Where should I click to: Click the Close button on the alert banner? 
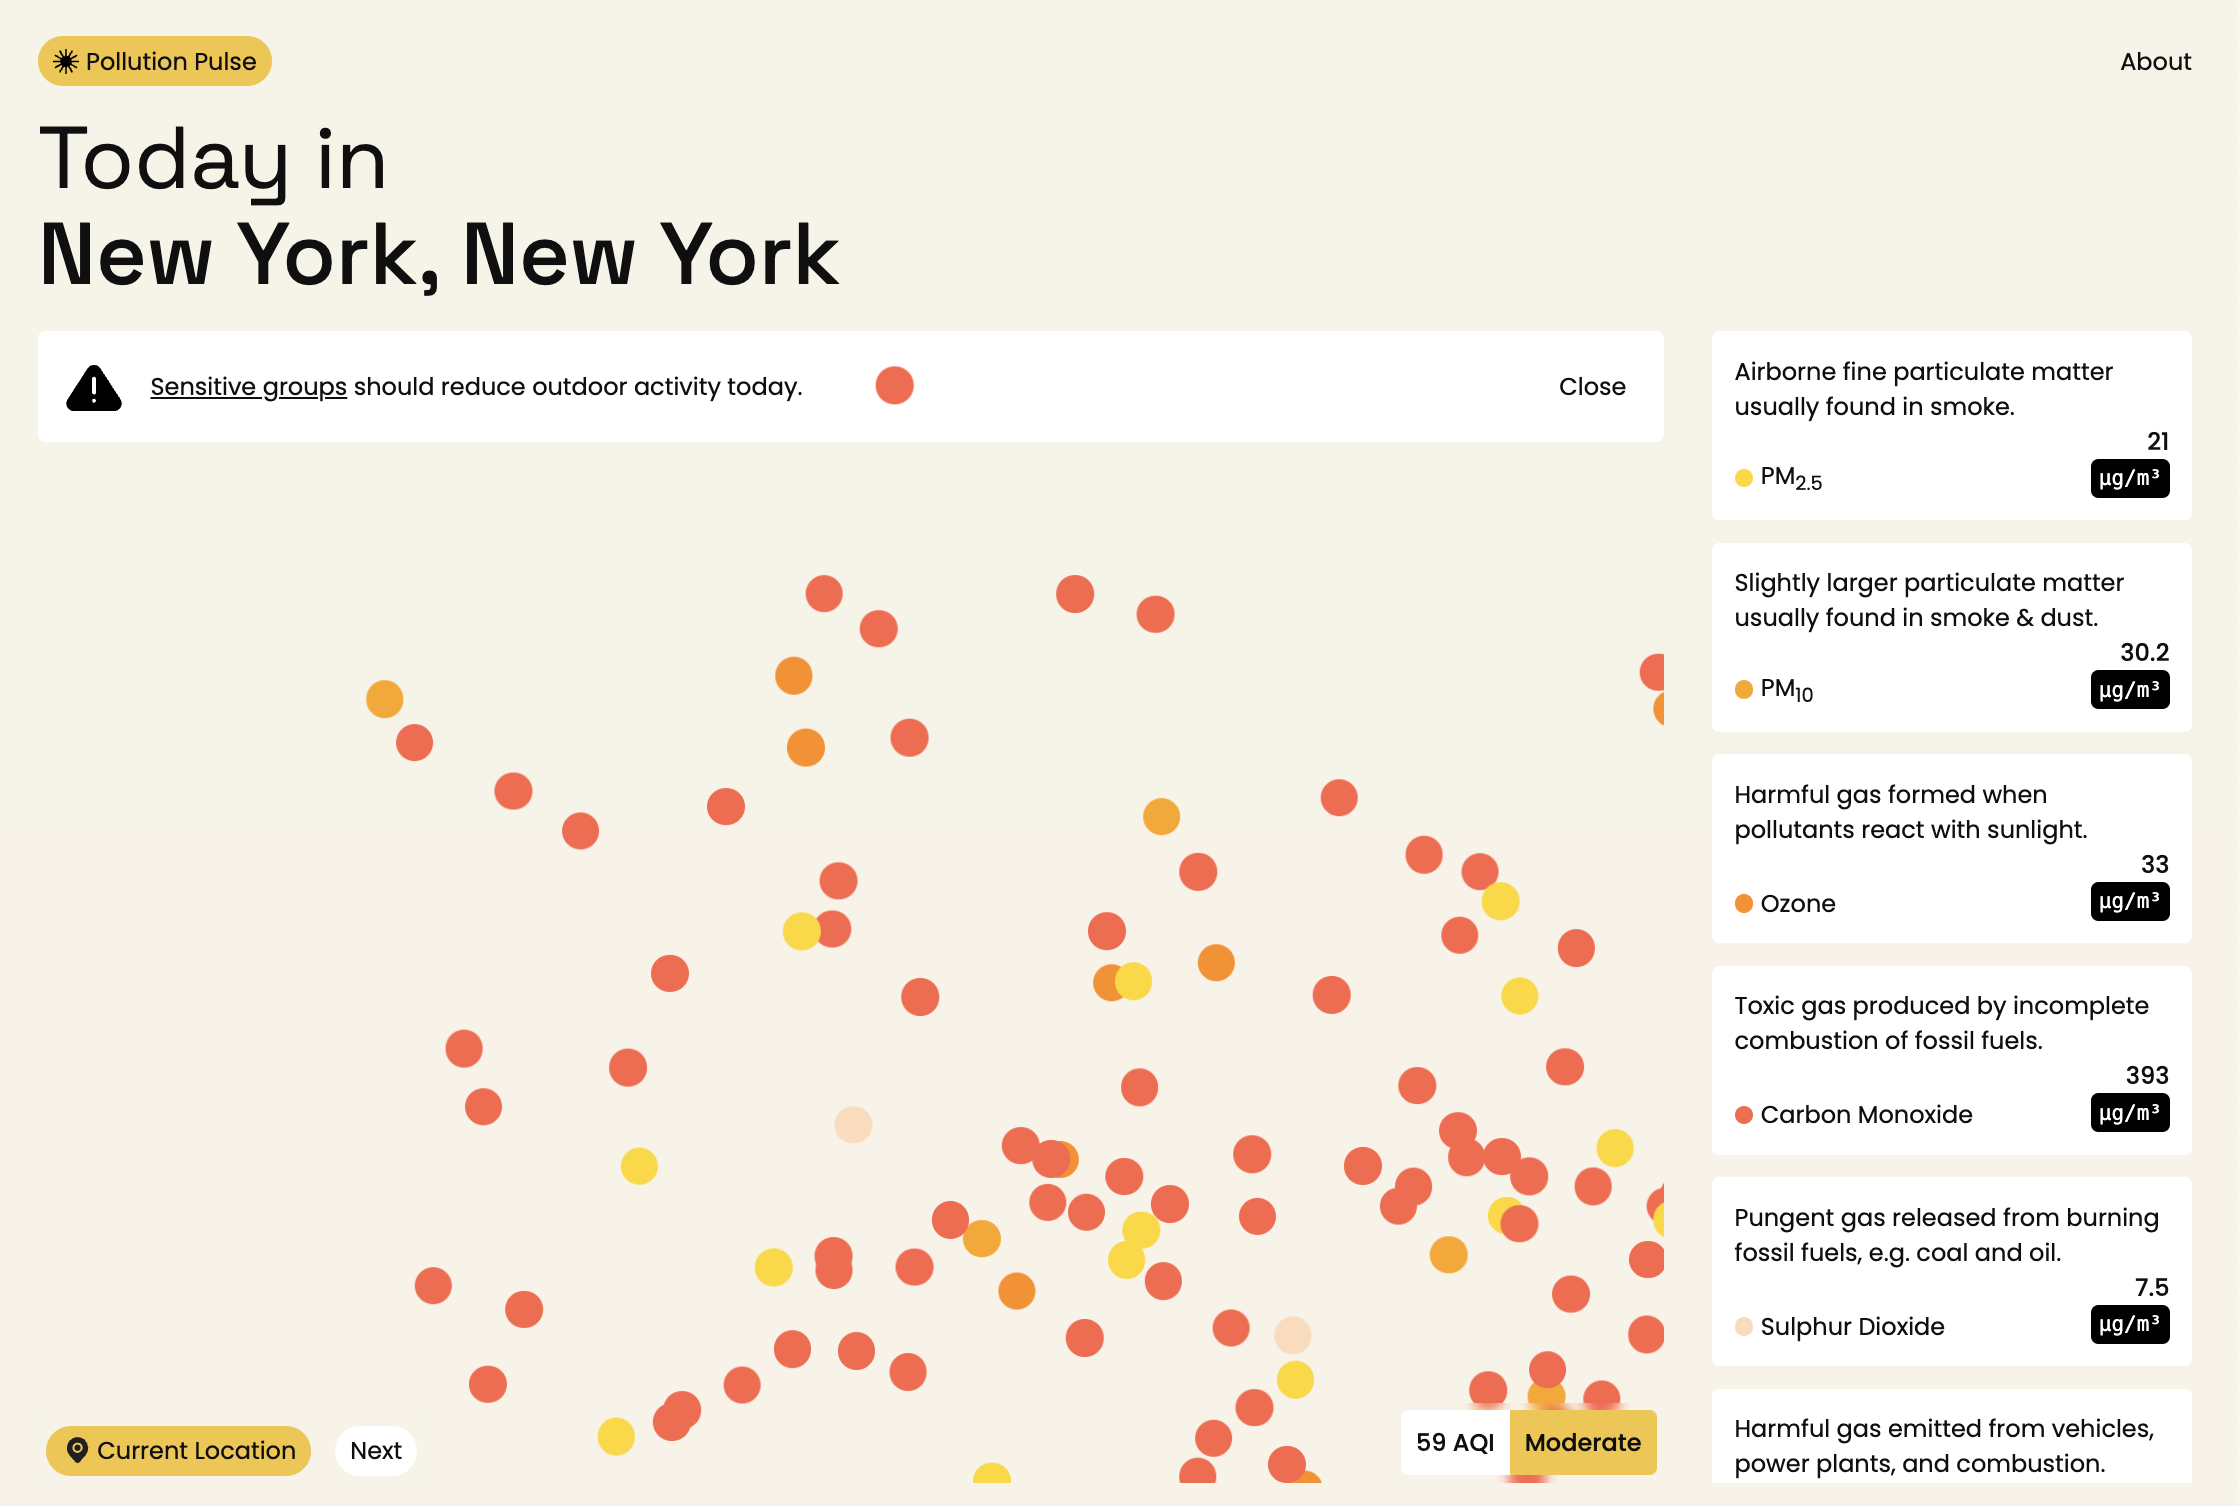(x=1591, y=387)
